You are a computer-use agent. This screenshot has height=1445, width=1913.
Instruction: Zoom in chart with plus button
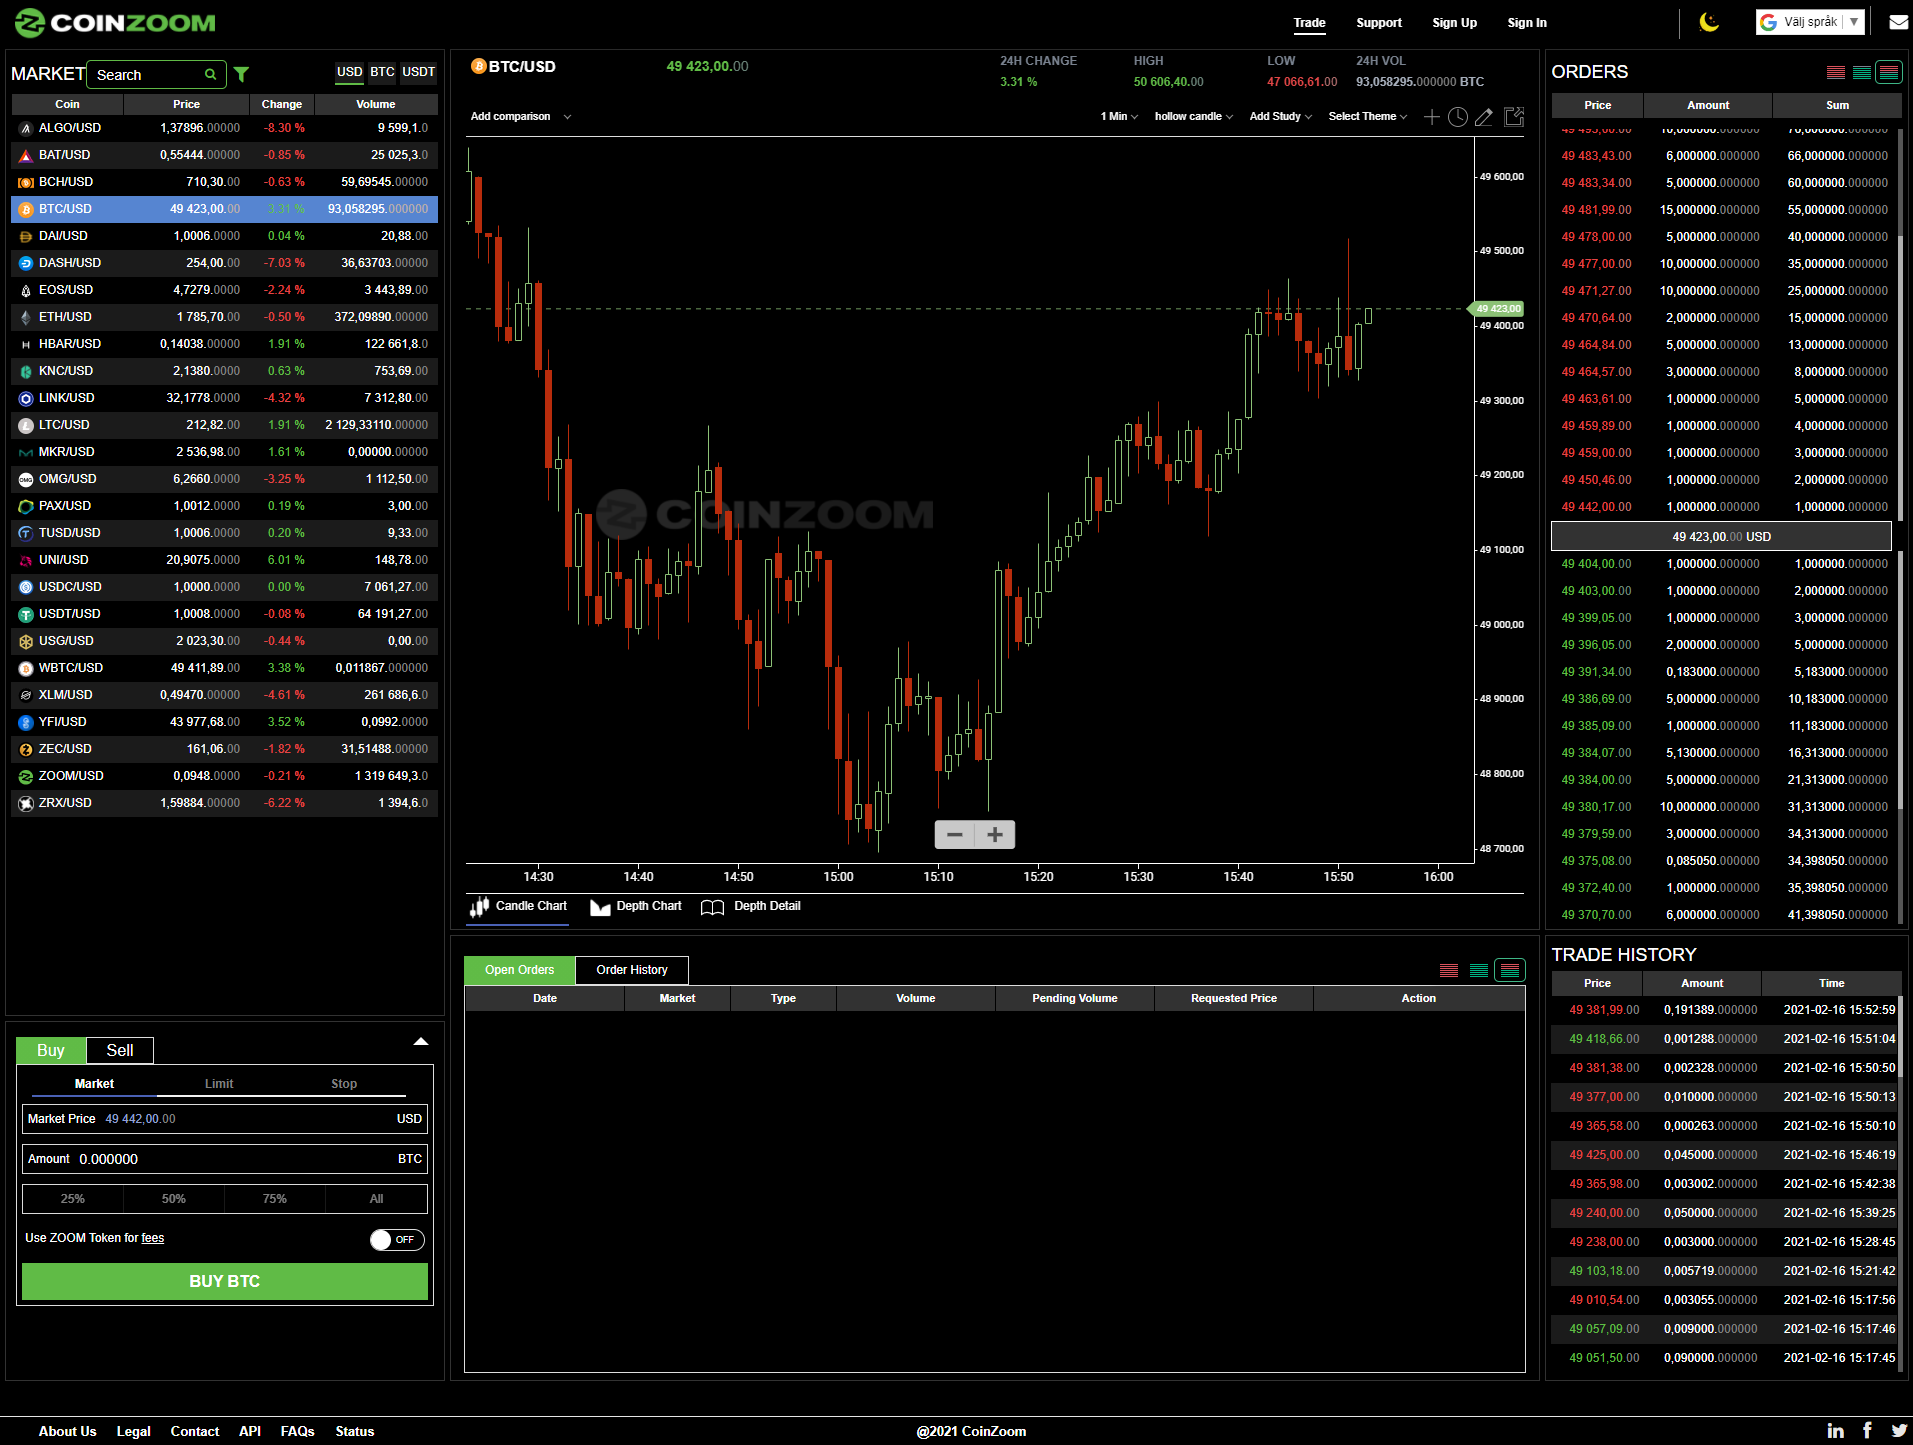(x=995, y=834)
